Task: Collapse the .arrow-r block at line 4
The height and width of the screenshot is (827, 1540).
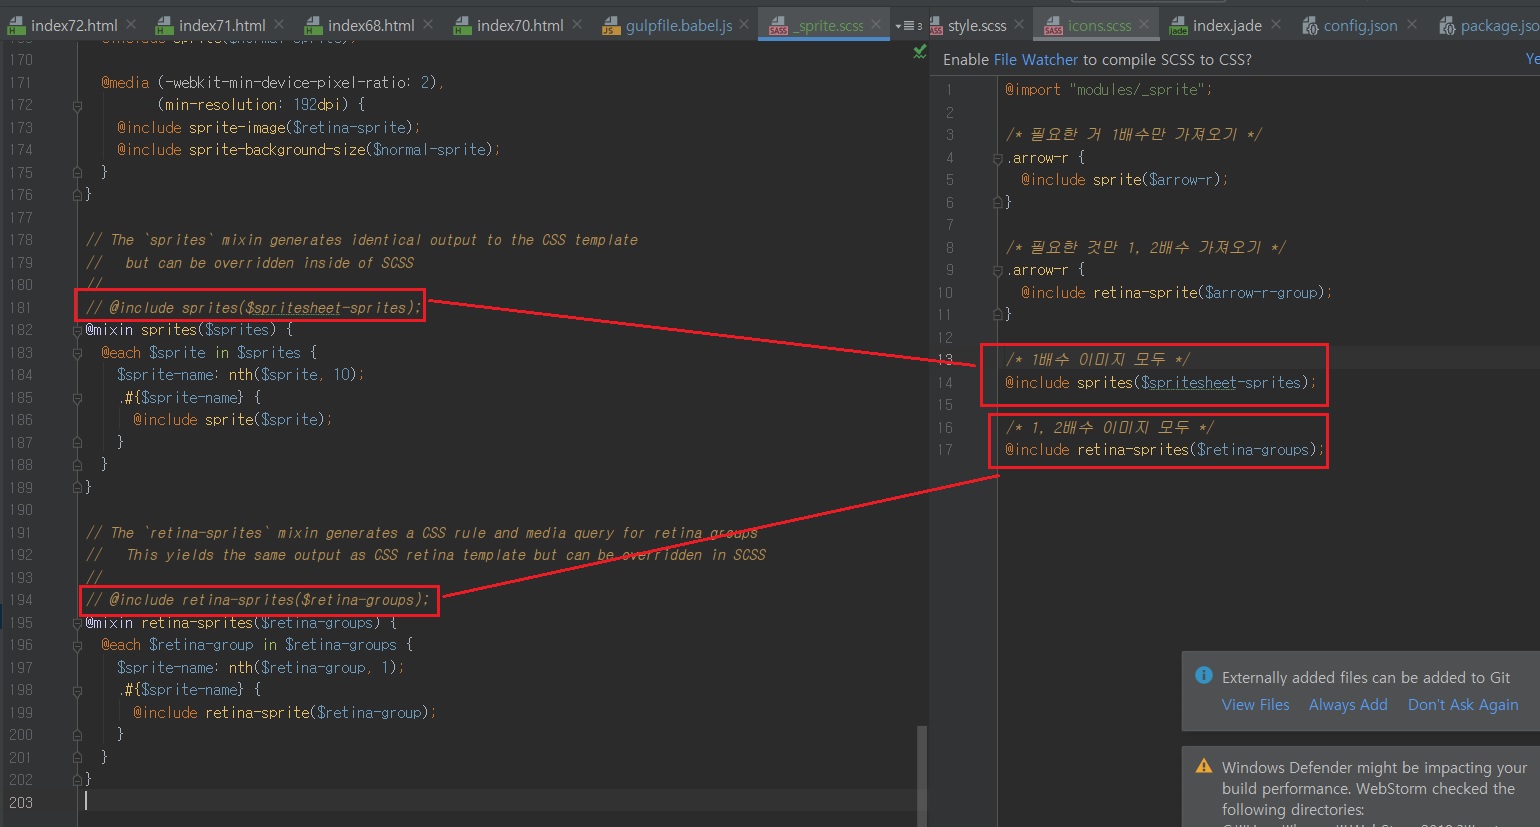Action: pos(997,158)
